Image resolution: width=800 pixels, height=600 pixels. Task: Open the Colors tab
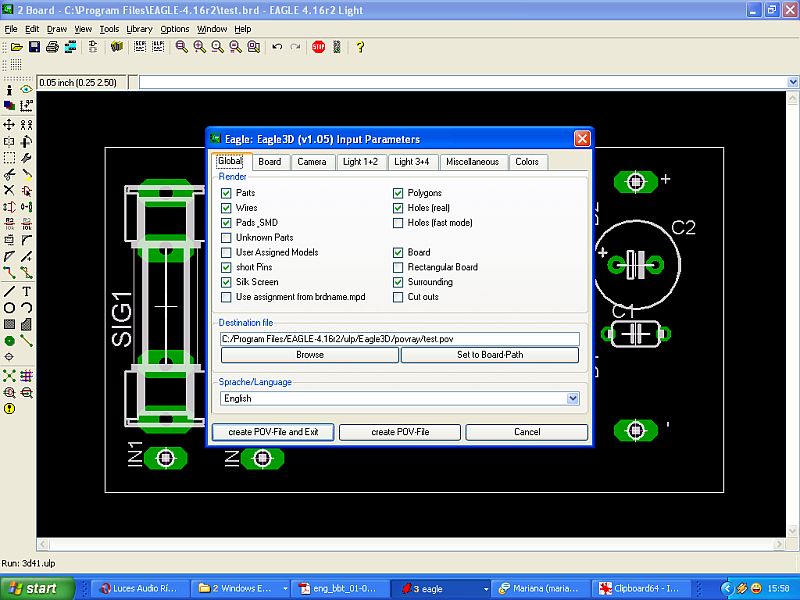[x=527, y=162]
